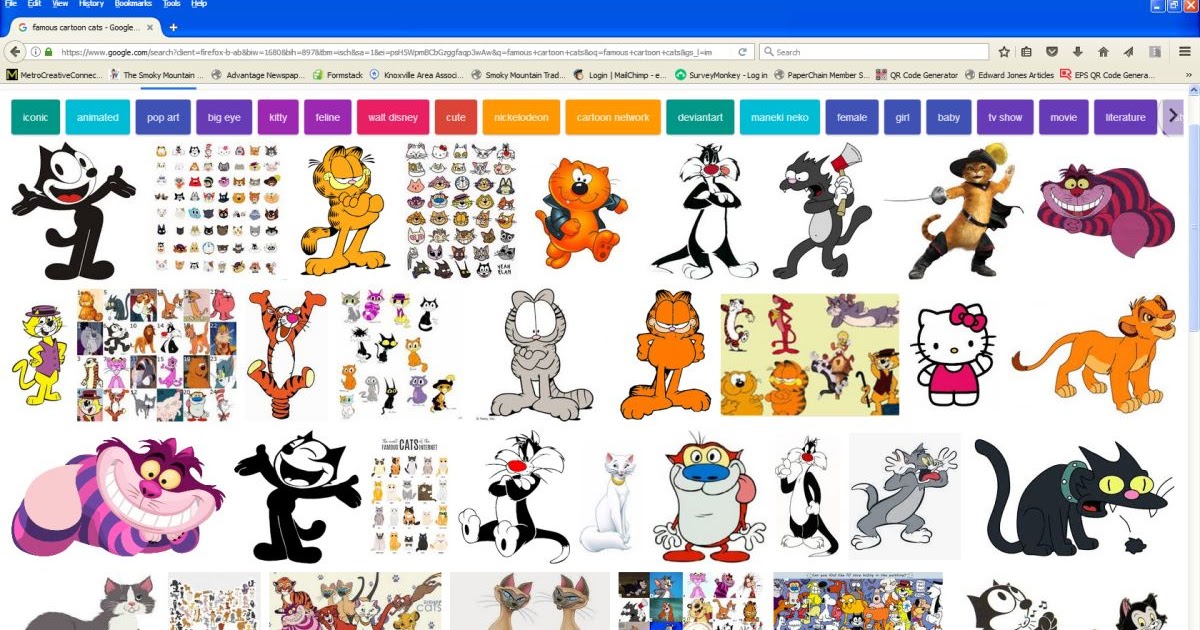Open a new tab with plus button

173,27
